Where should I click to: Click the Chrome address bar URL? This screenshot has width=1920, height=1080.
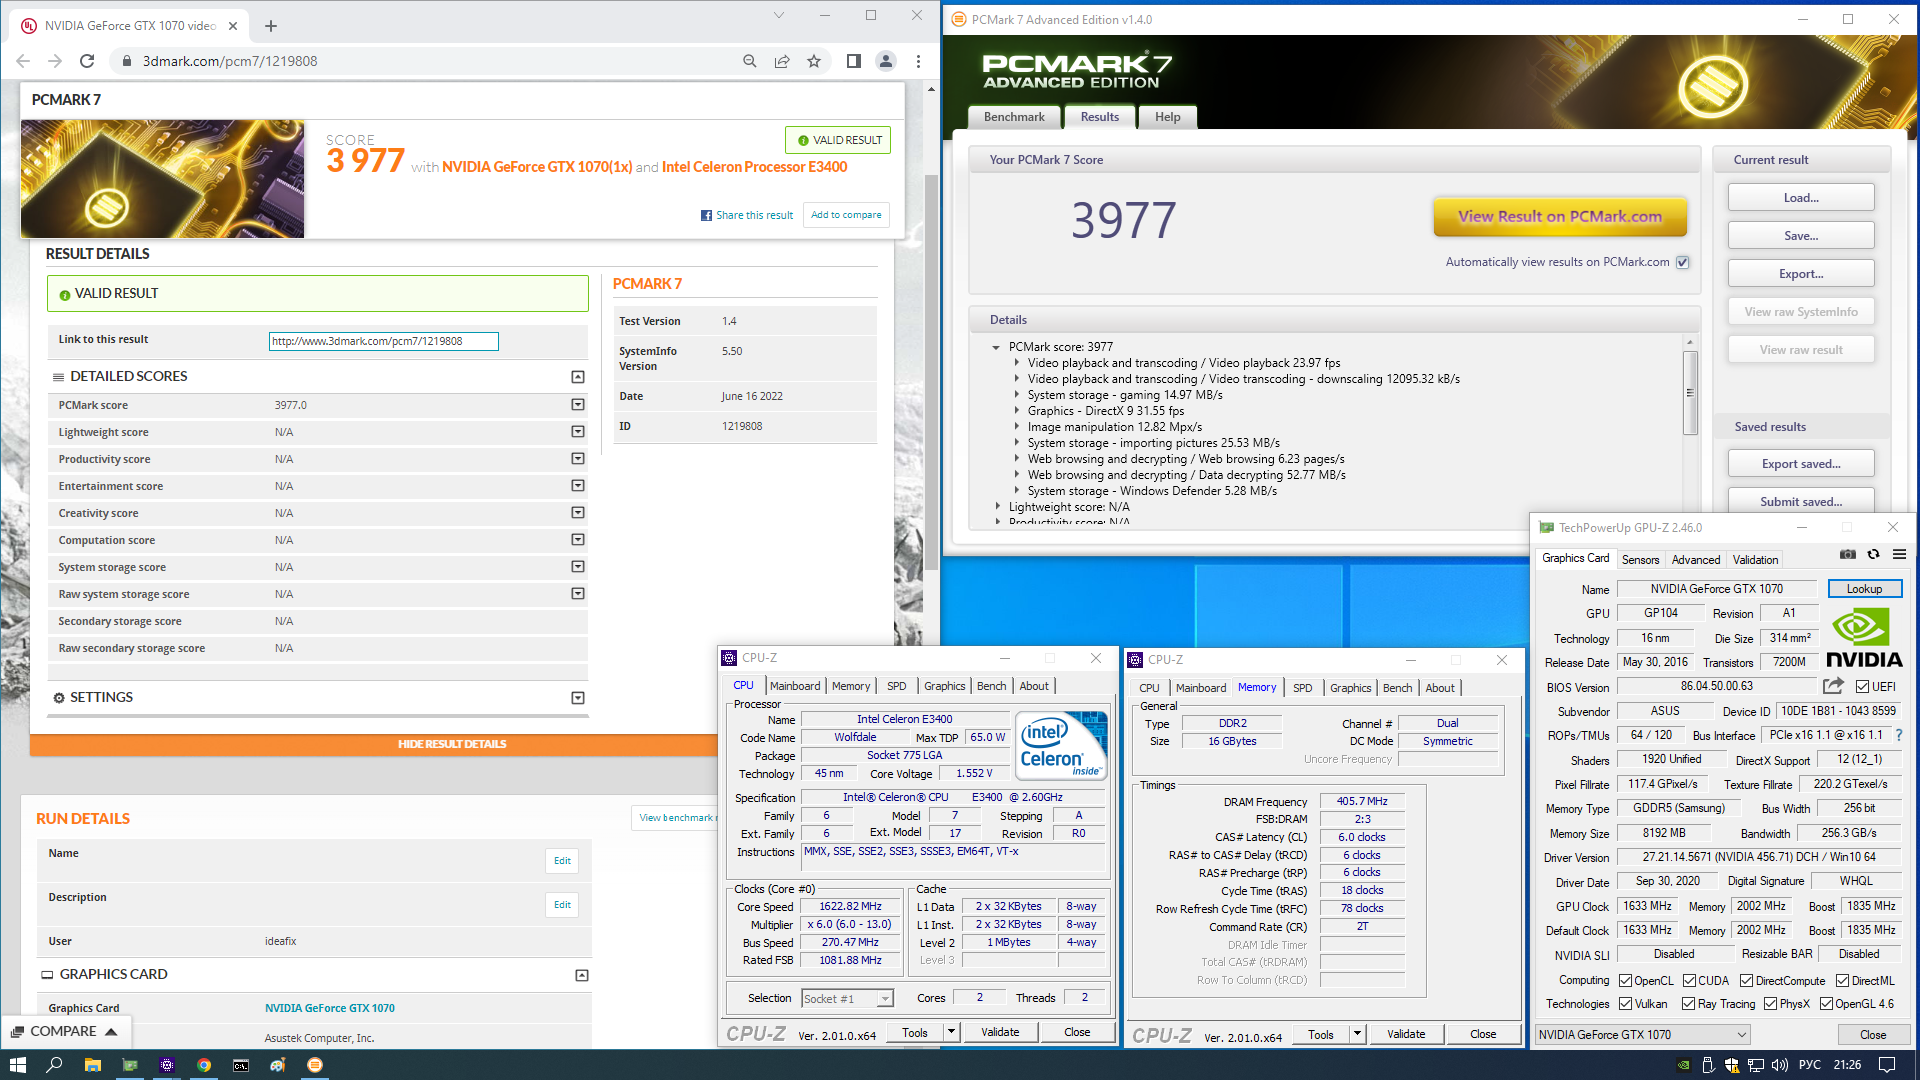coord(230,61)
